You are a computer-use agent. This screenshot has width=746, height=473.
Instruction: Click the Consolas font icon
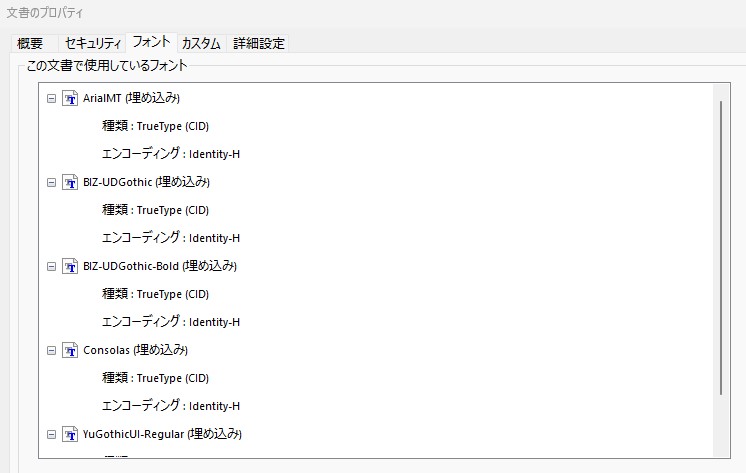click(70, 350)
